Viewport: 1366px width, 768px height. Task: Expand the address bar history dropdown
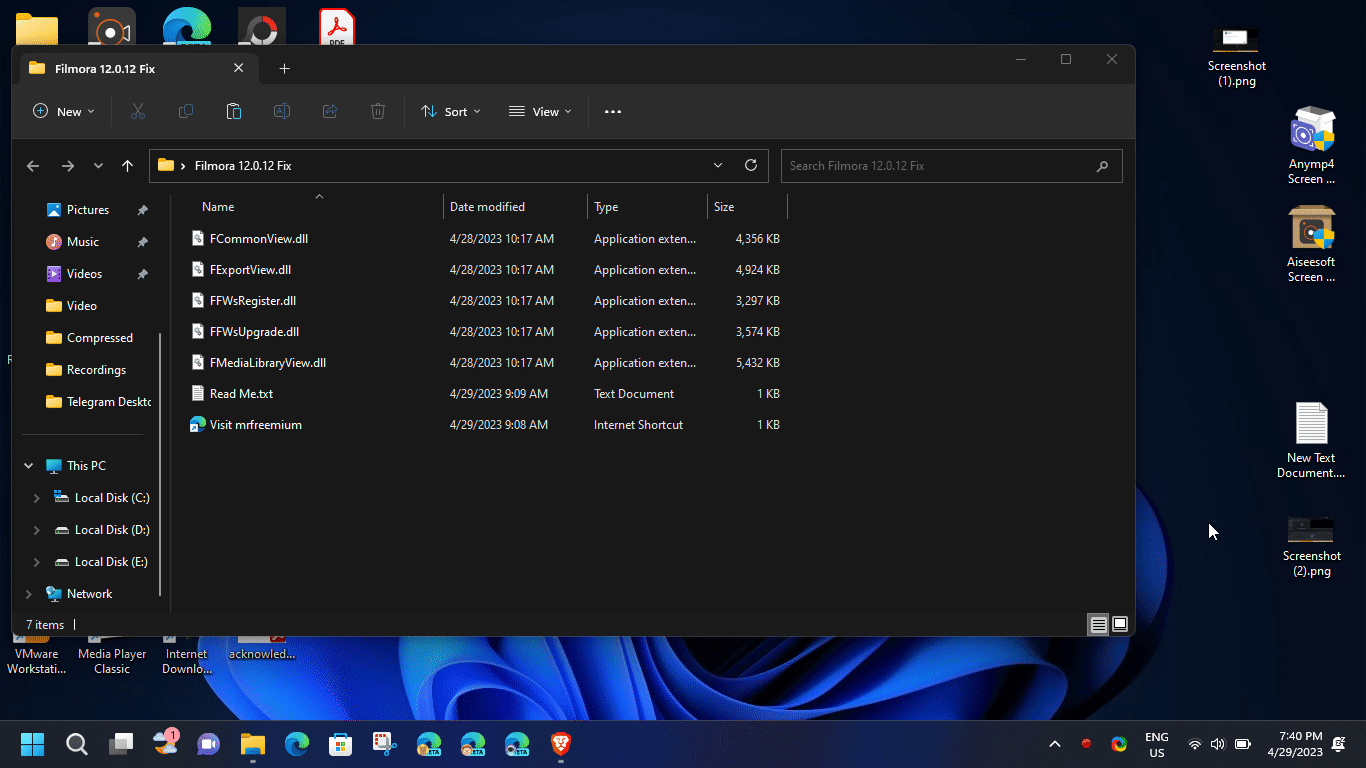pyautogui.click(x=718, y=166)
